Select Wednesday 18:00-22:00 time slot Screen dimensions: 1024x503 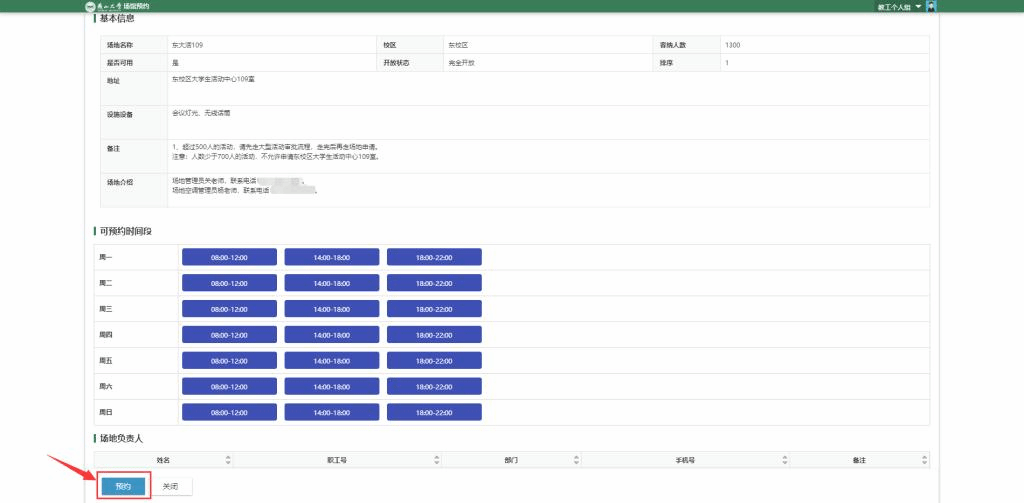point(434,309)
